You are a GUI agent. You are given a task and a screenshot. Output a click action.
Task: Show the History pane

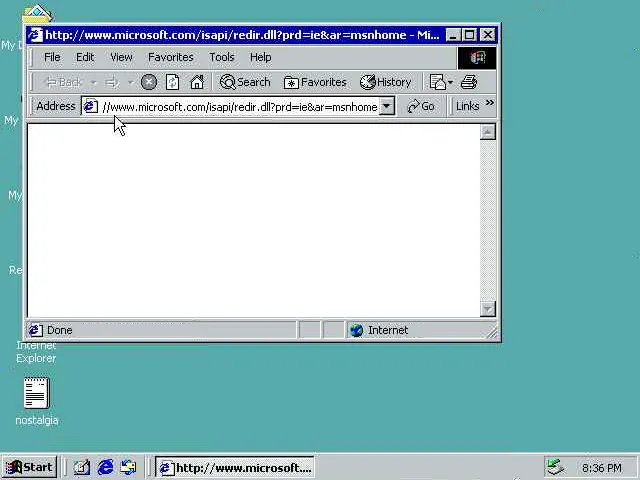coord(386,82)
